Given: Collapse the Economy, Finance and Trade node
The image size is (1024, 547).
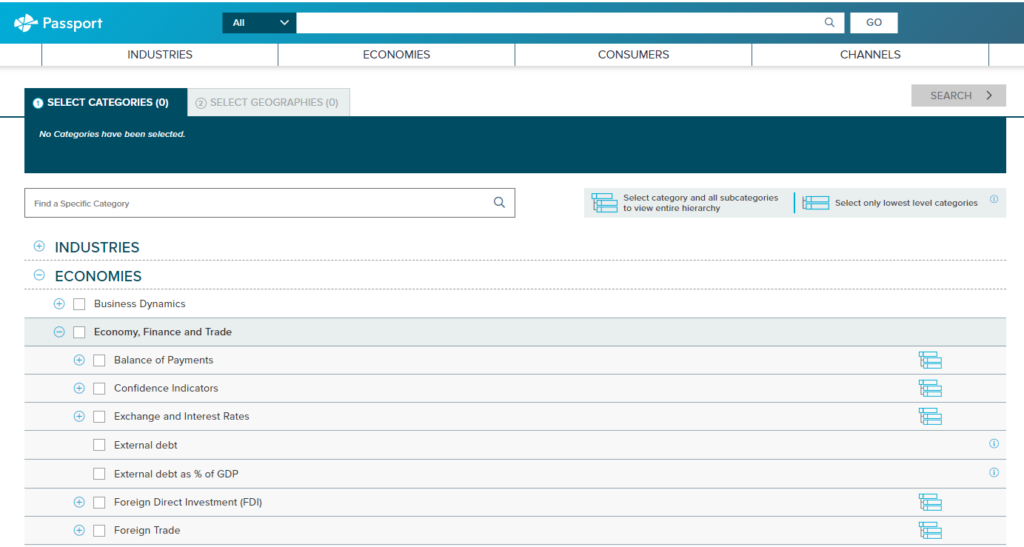Looking at the screenshot, I should coord(59,332).
